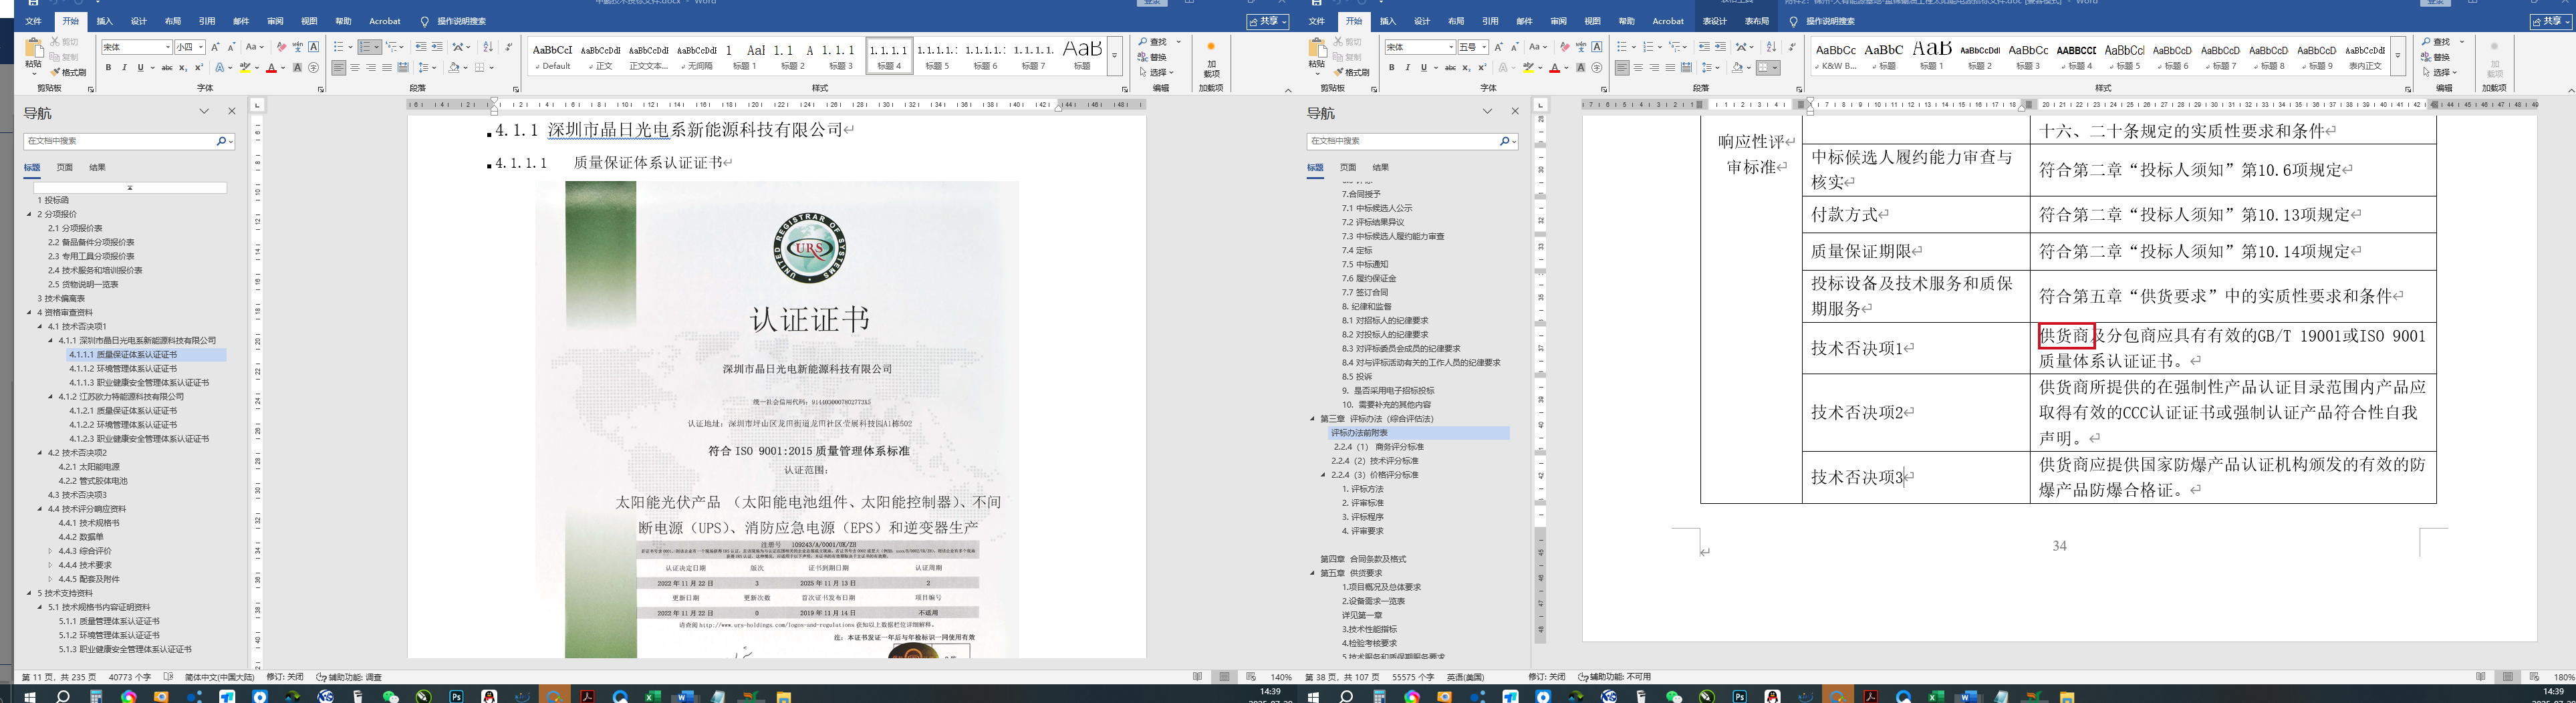Click navigation search magnifier in right window
Viewport: 2576px width, 703px height.
pyautogui.click(x=1503, y=142)
